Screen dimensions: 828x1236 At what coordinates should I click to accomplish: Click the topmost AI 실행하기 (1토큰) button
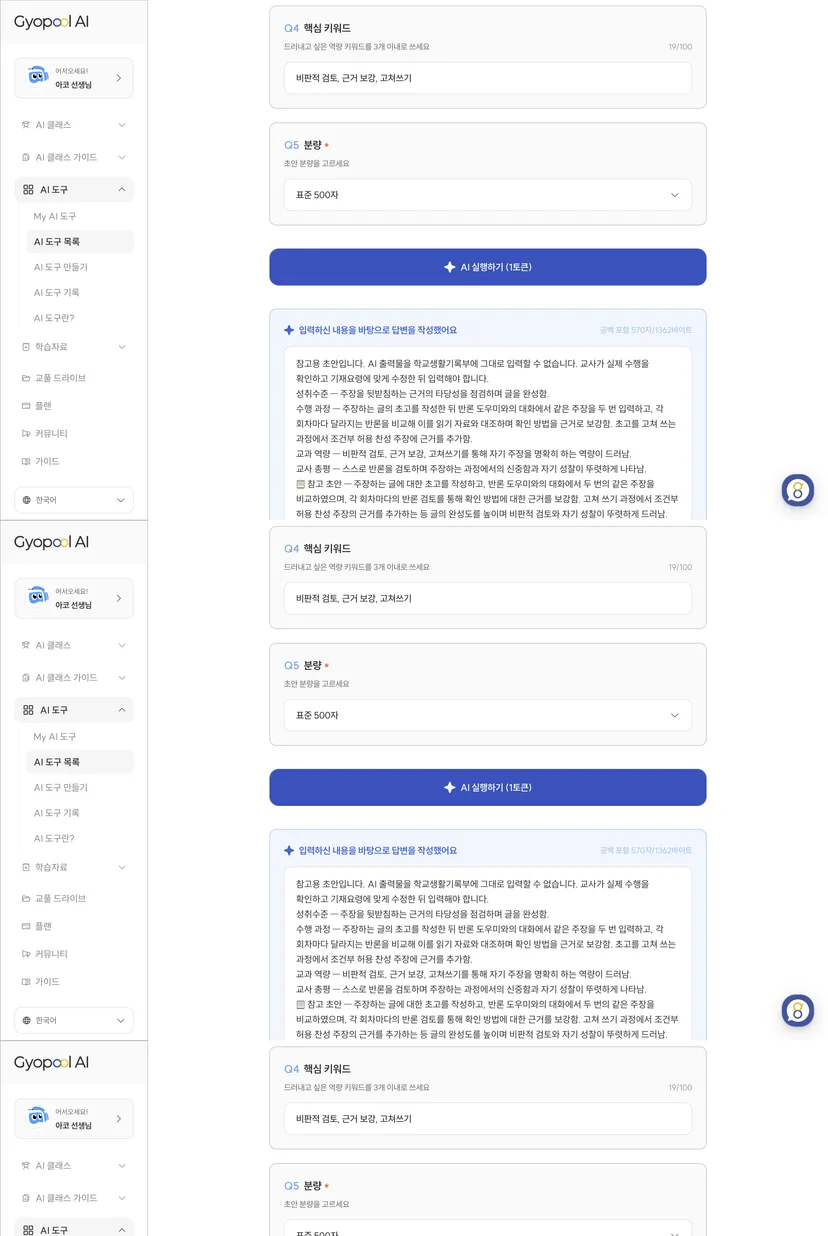point(488,267)
